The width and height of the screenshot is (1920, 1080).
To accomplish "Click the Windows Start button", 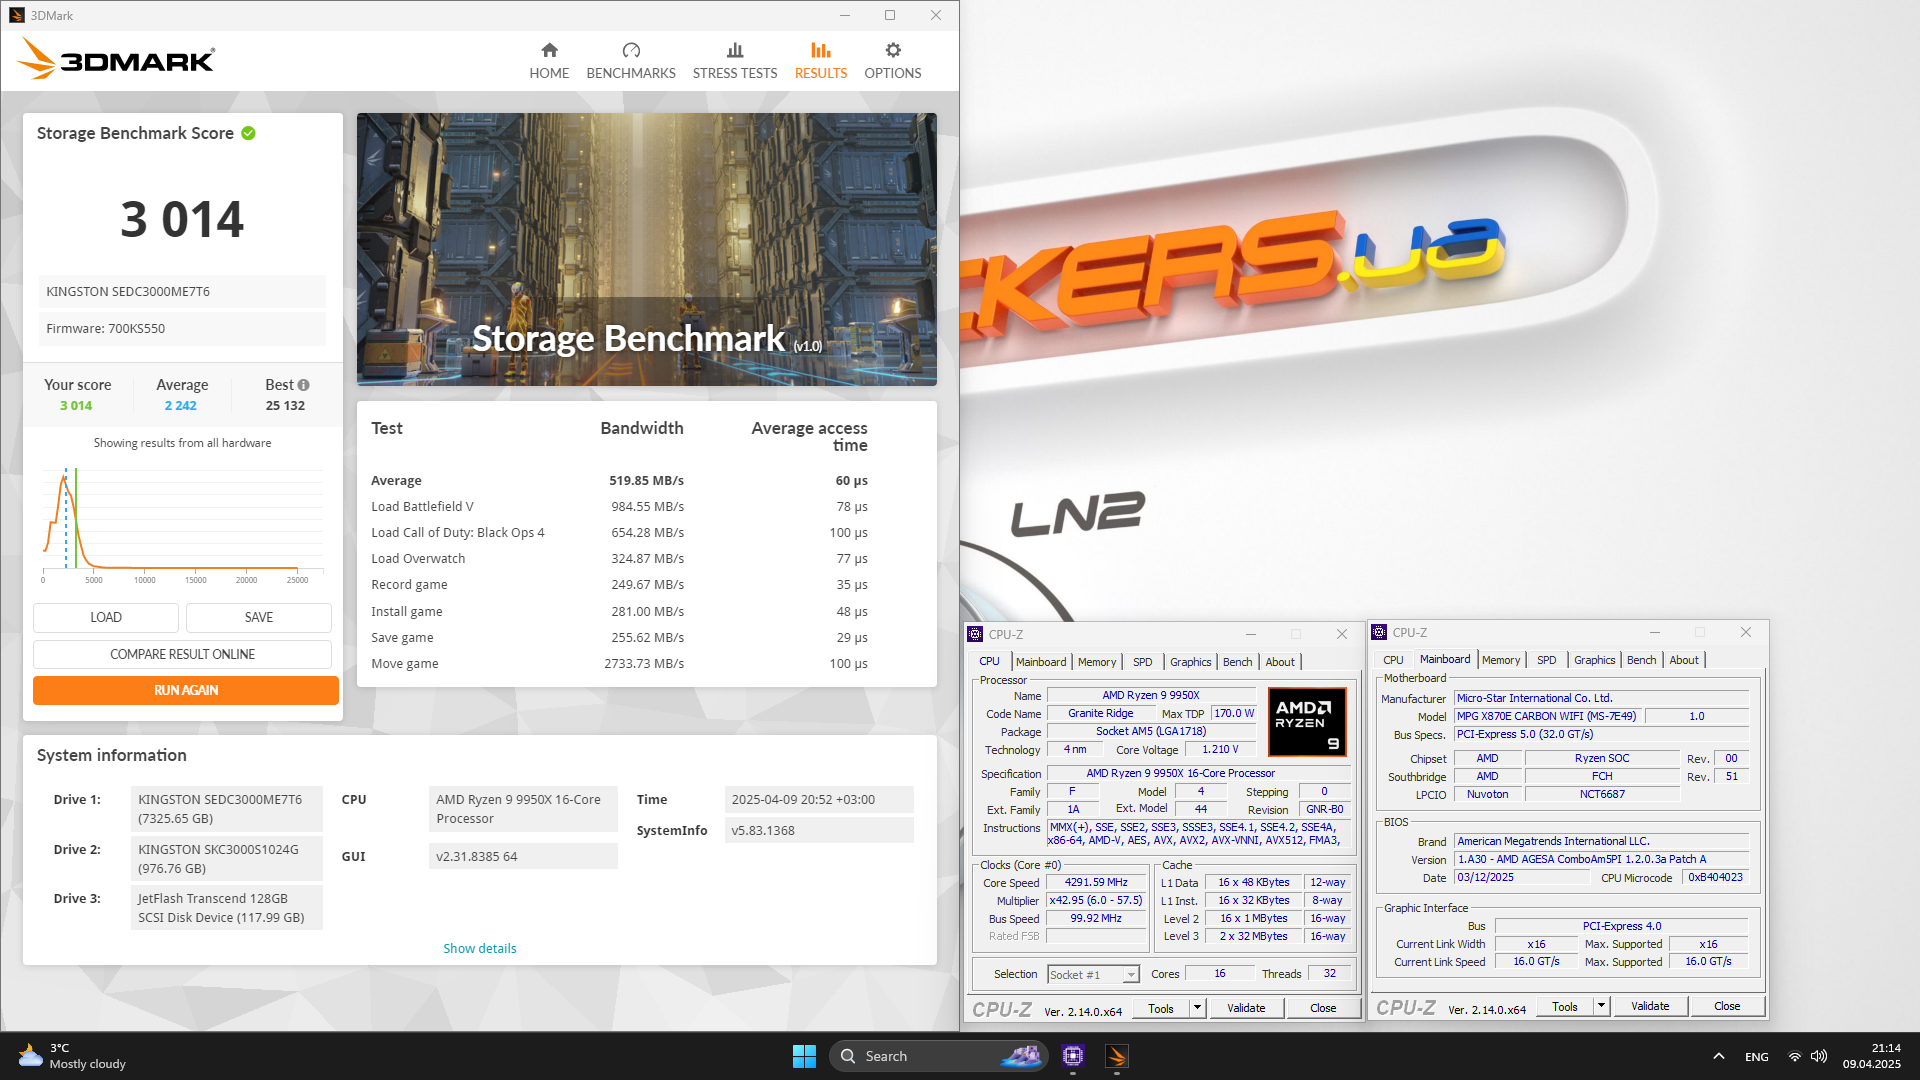I will point(804,1056).
